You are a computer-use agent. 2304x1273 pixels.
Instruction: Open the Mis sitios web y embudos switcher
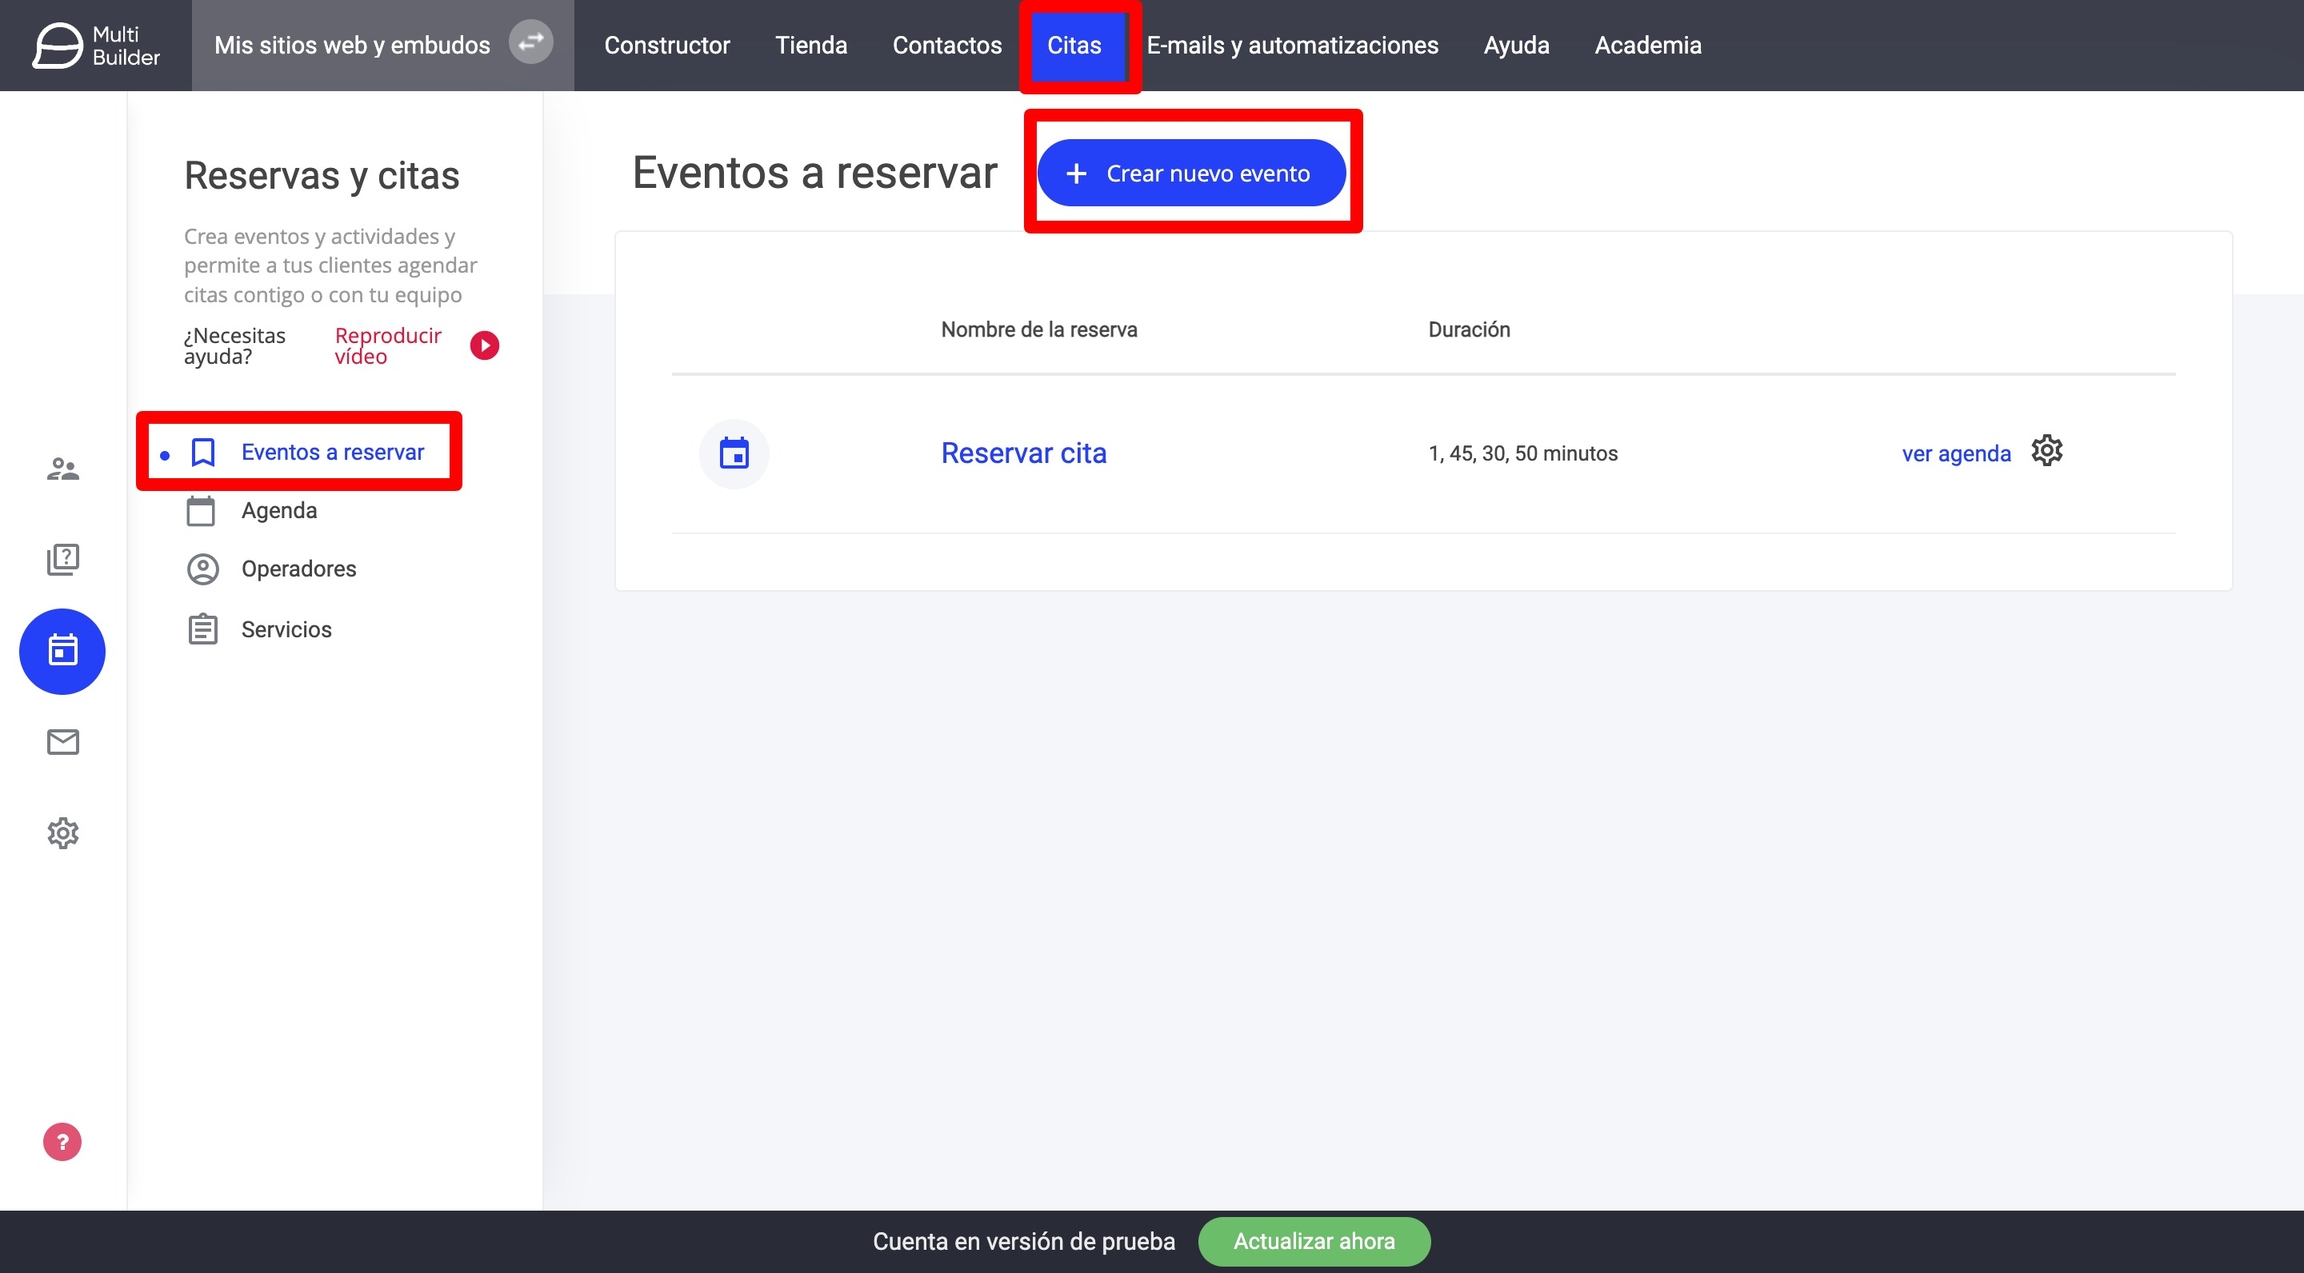[x=352, y=45]
